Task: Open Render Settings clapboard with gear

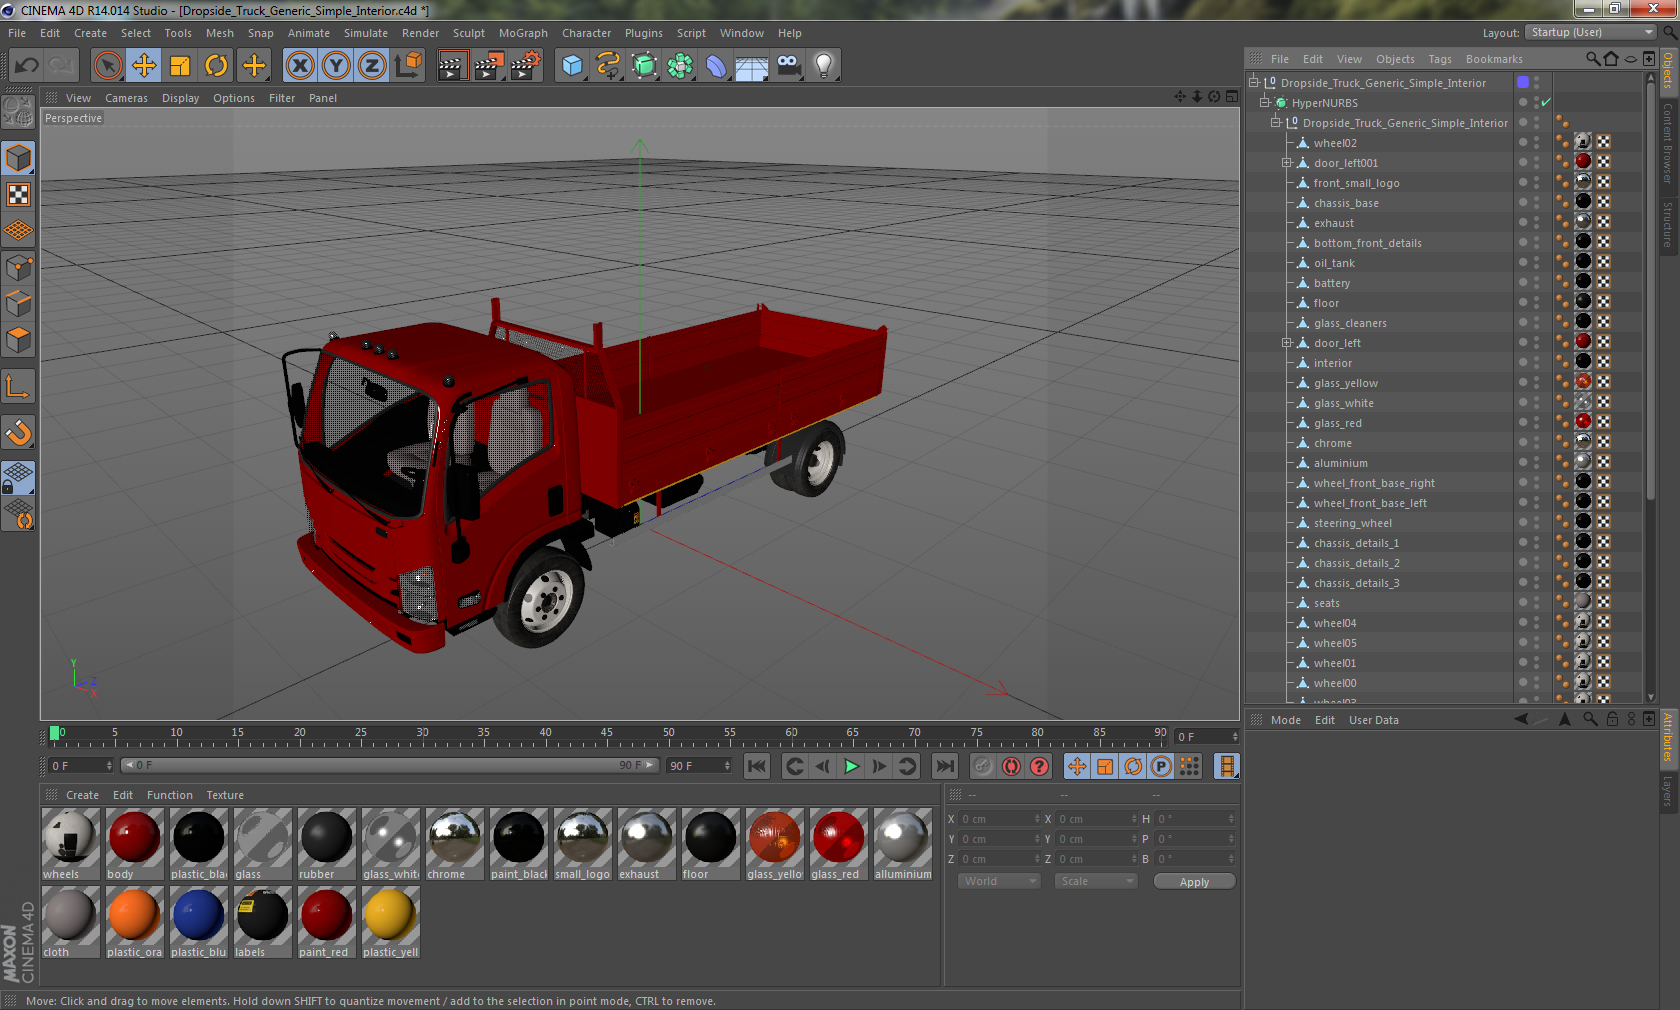Action: pos(525,66)
